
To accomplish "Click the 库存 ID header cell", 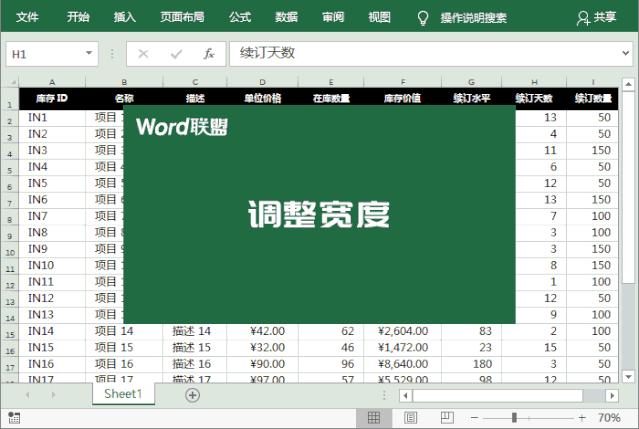I will click(52, 98).
